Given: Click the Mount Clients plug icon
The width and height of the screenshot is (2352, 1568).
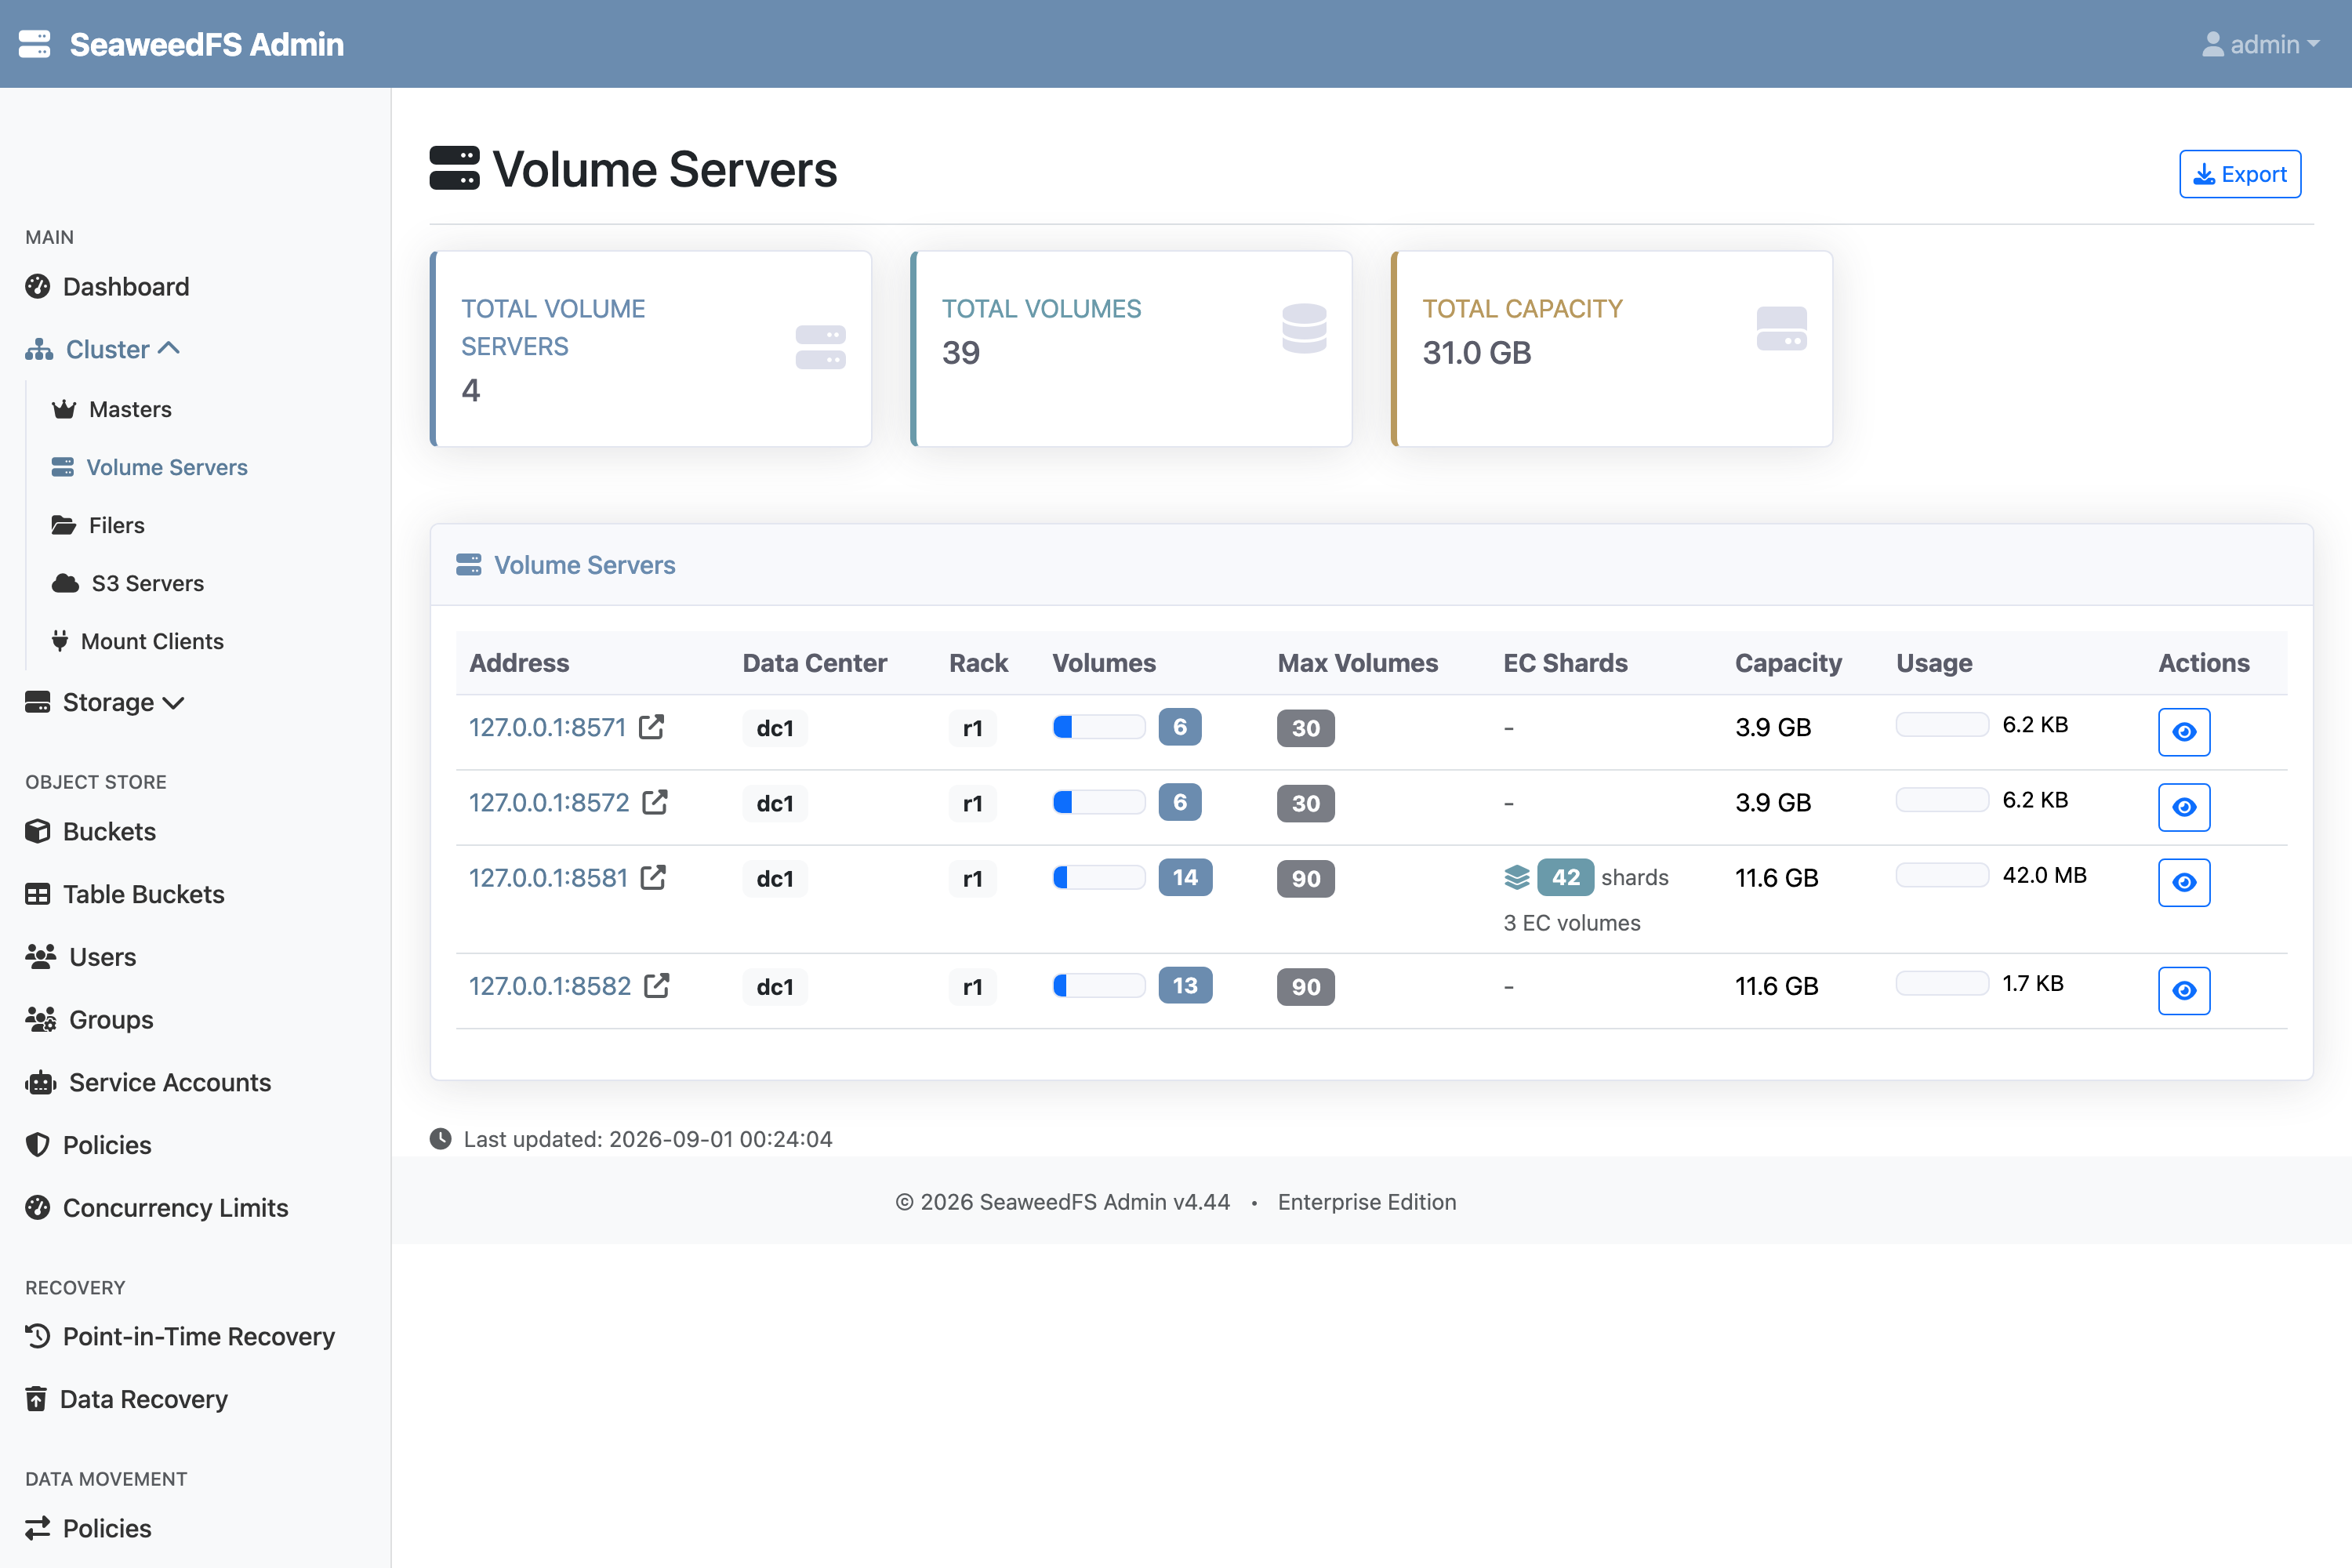Looking at the screenshot, I should coord(60,641).
